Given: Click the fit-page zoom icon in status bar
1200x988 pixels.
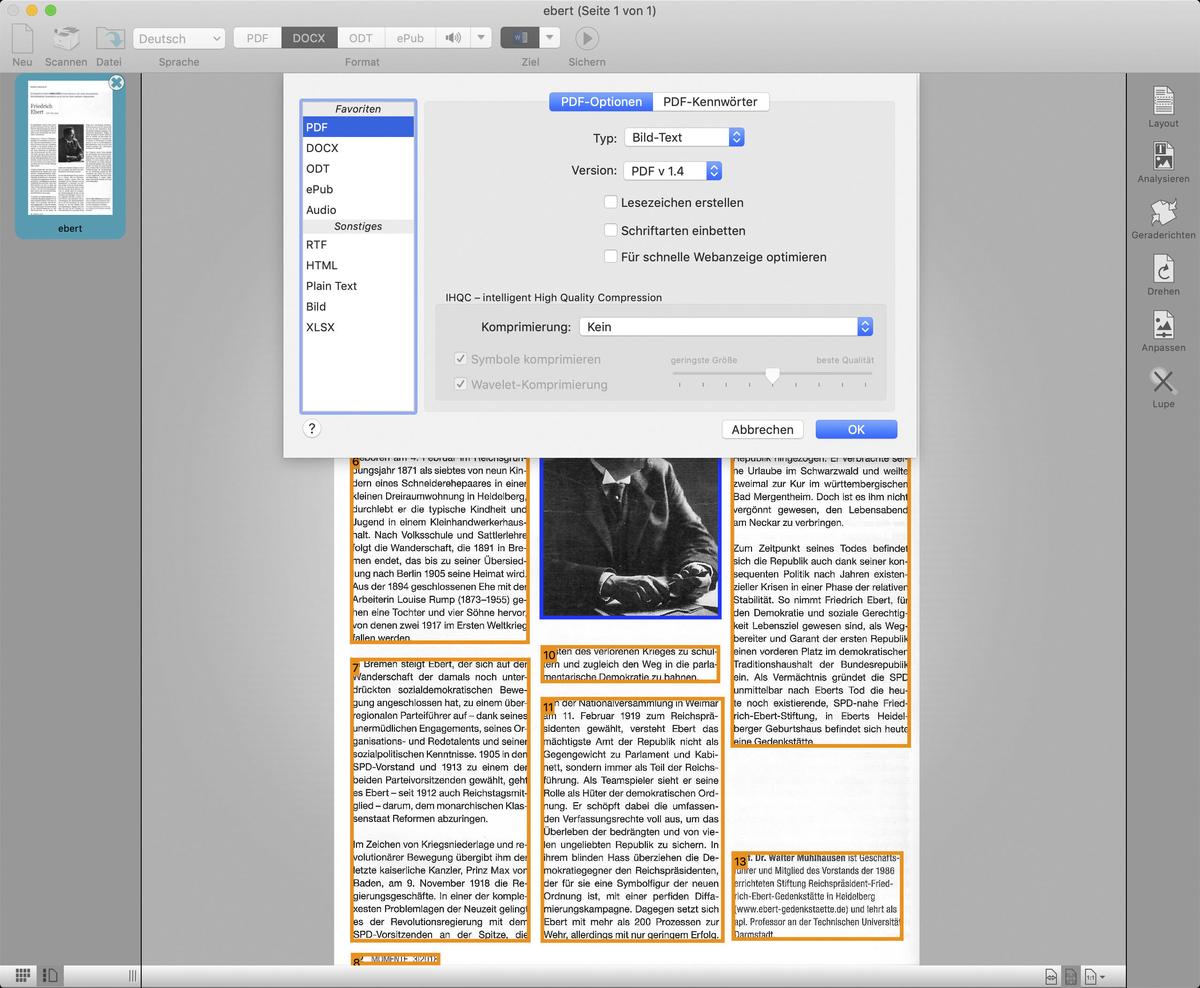Looking at the screenshot, I should (1070, 975).
